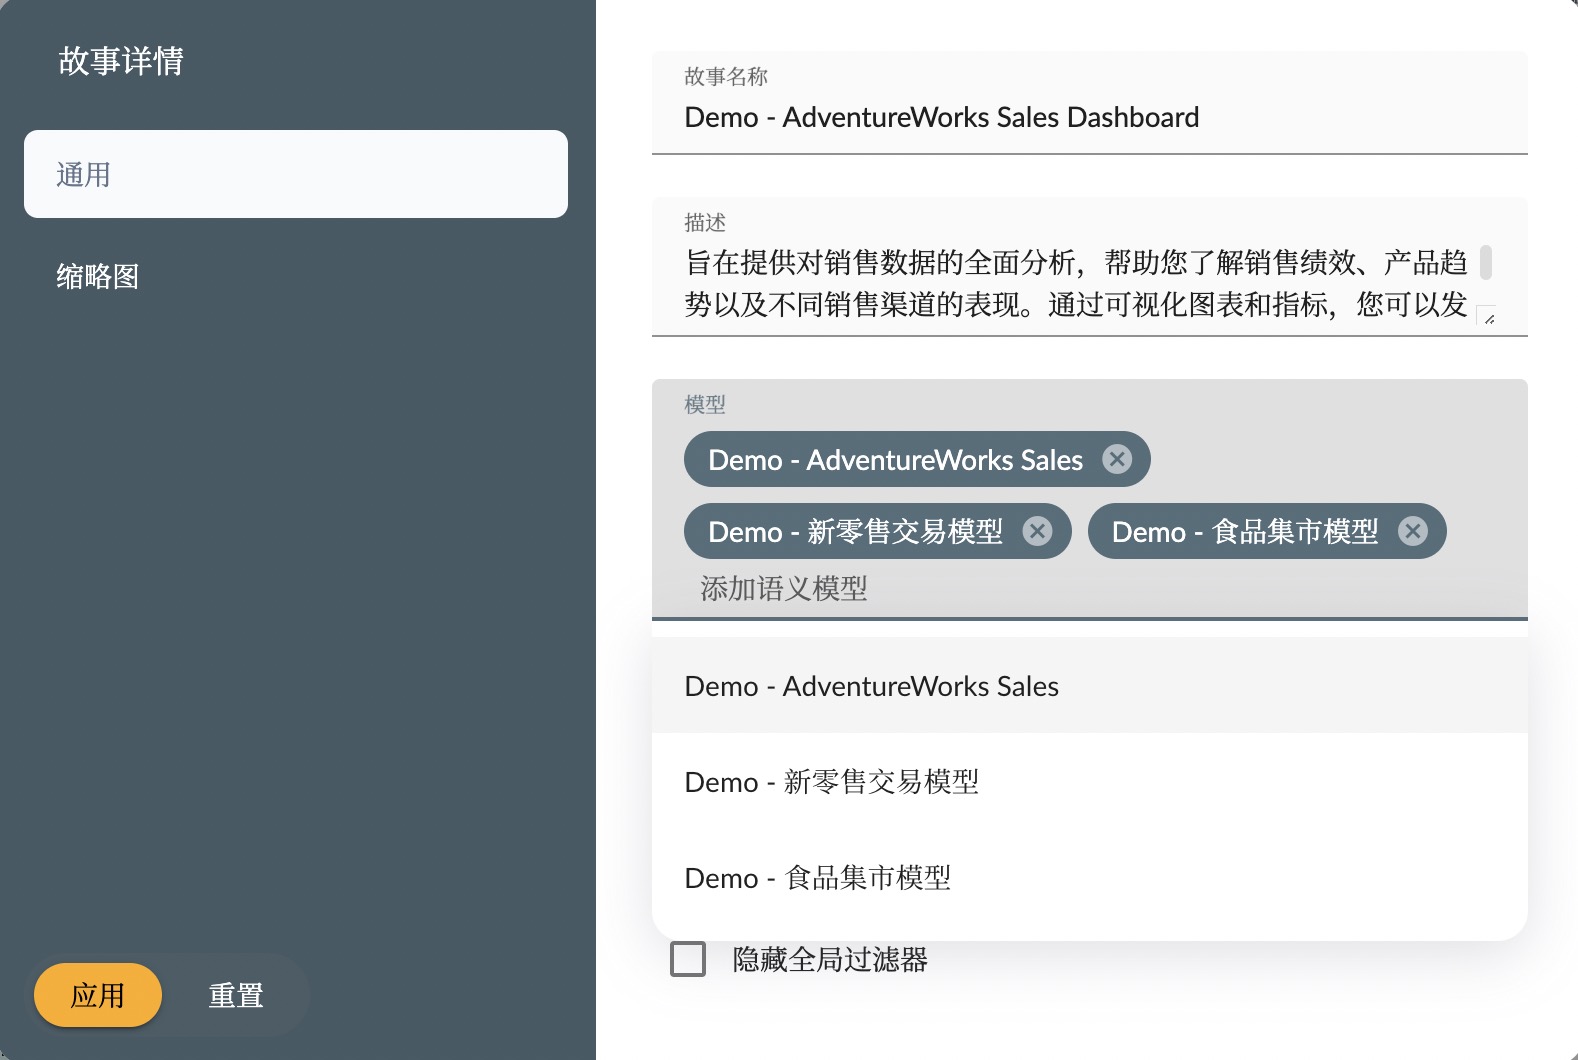Click the description field scrollbar
This screenshot has width=1578, height=1060.
pos(1485,263)
